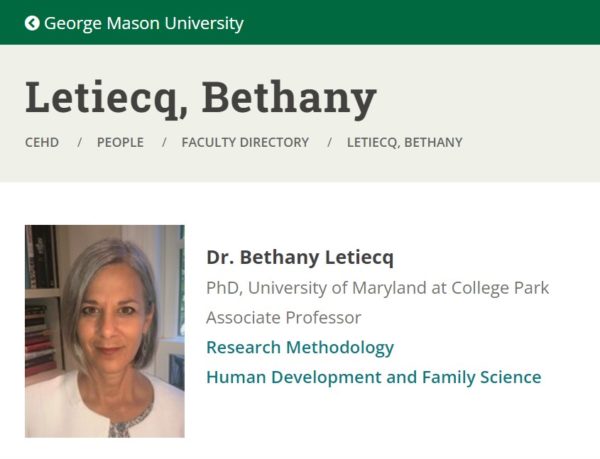
Task: Click Dr. Bethany Letiecq's profile photo
Action: 104,331
